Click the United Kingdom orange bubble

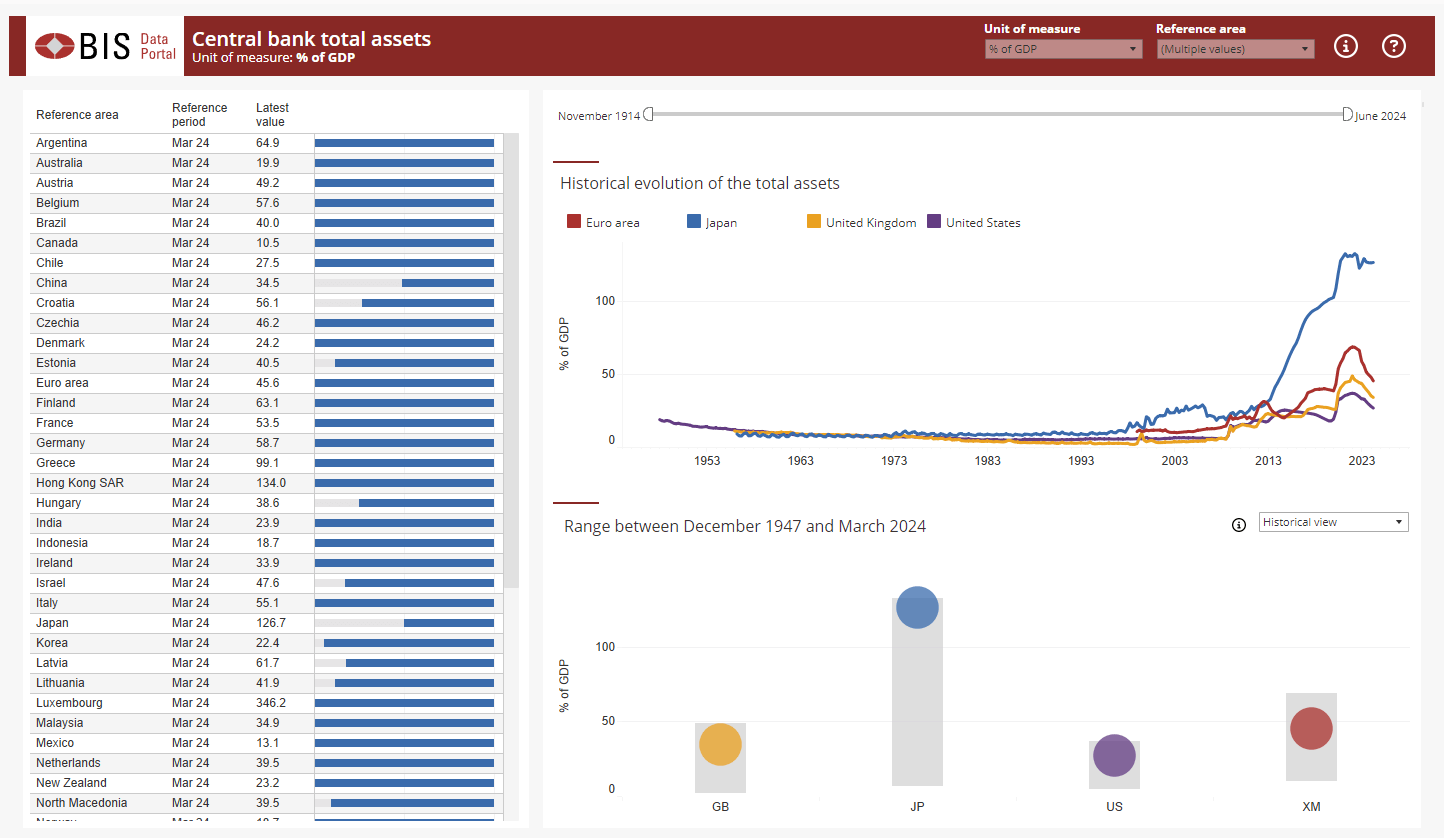click(x=720, y=744)
